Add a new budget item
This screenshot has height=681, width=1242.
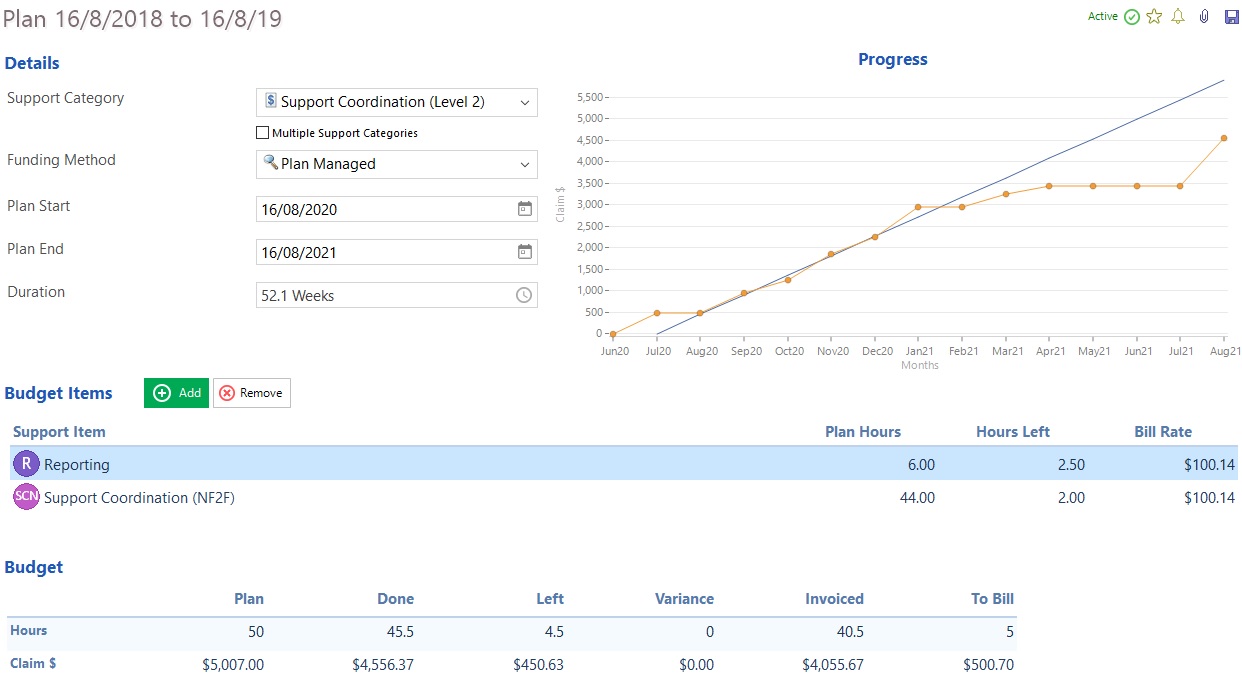tap(177, 393)
